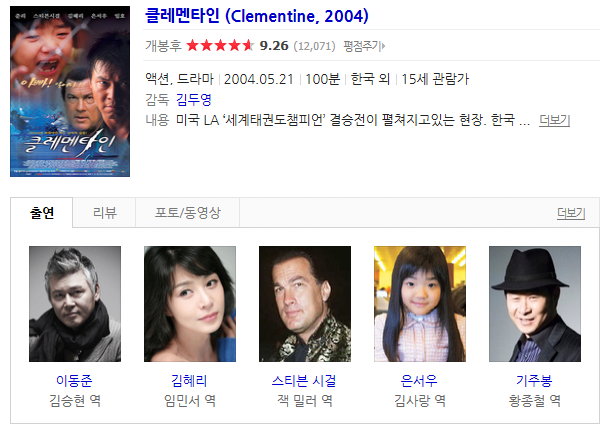The image size is (609, 433).
Task: Click 은서우's portrait photo
Action: (420, 304)
